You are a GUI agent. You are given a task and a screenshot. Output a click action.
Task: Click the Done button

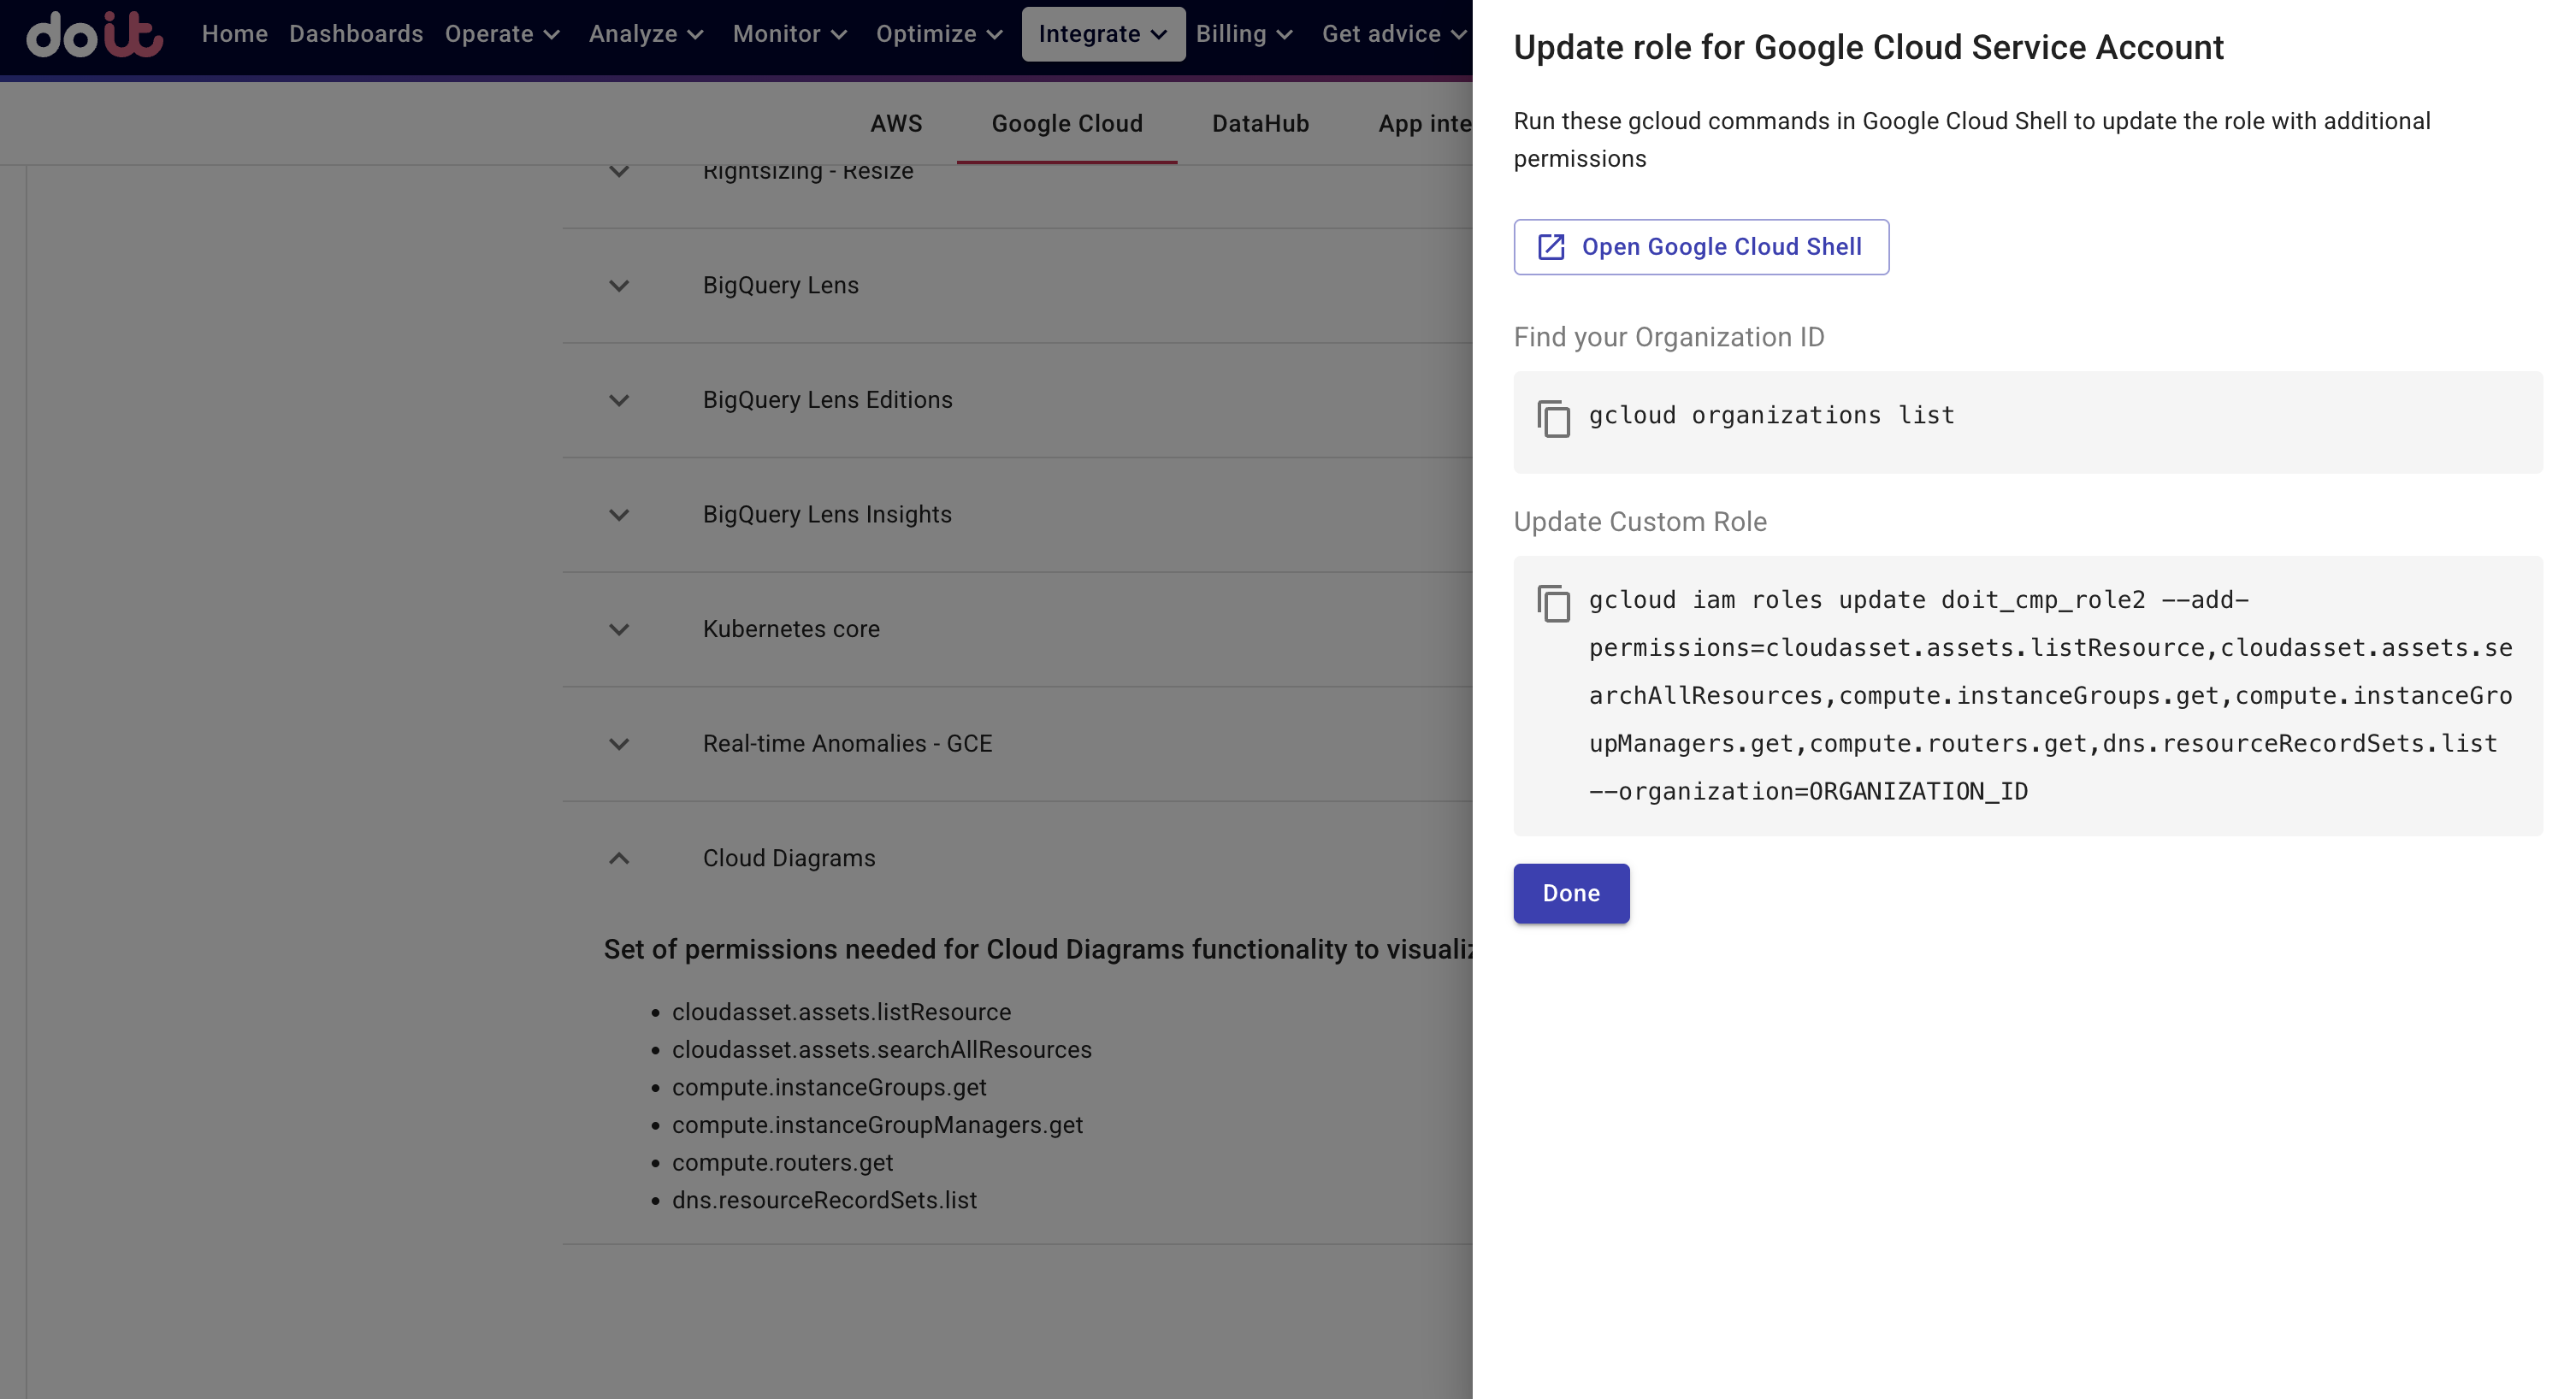(x=1570, y=893)
